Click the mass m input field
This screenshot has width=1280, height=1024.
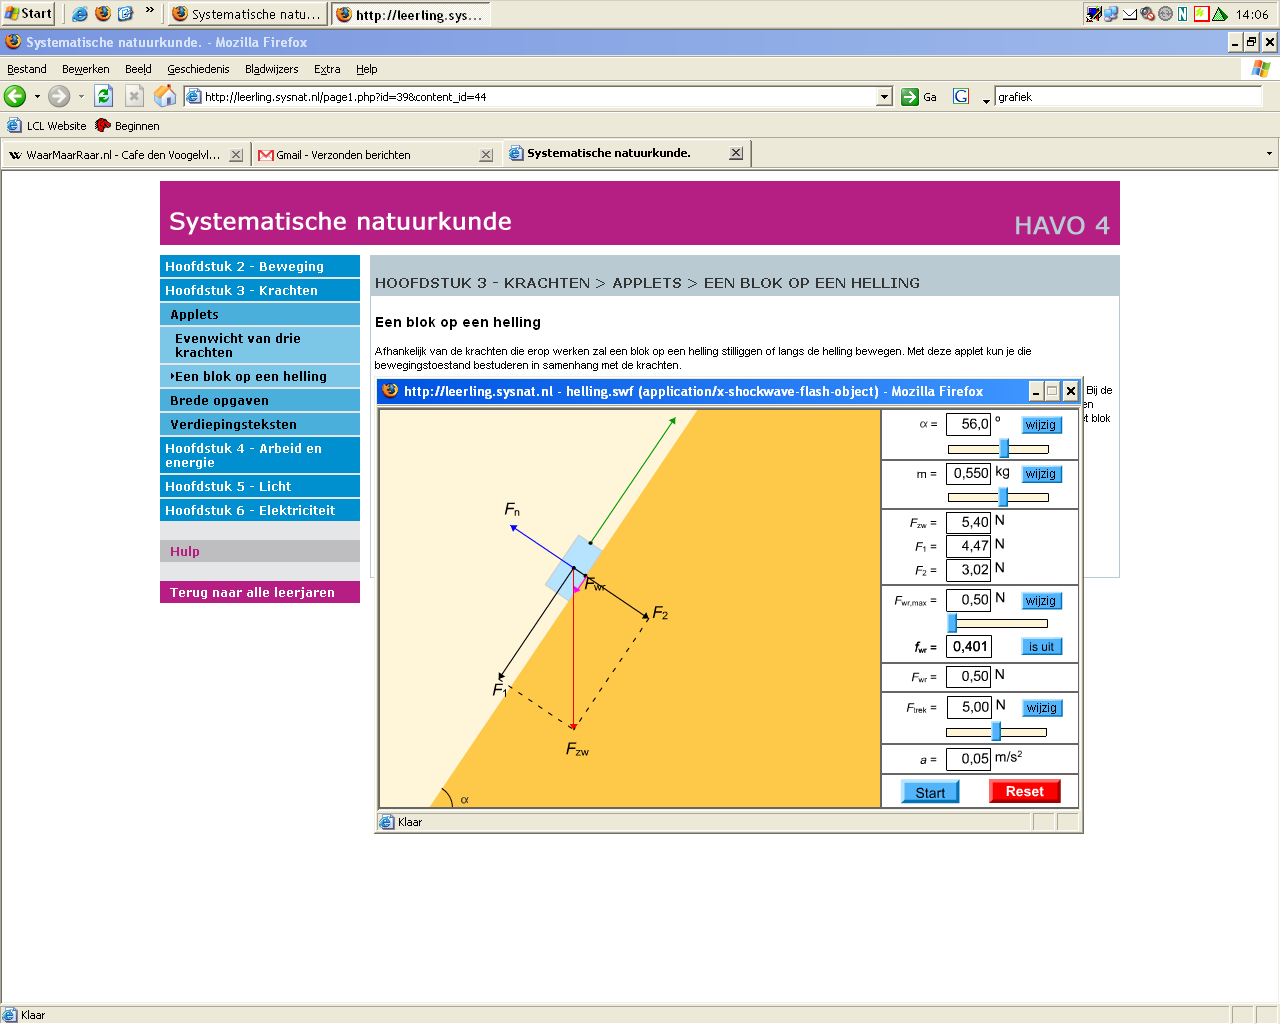pos(968,474)
